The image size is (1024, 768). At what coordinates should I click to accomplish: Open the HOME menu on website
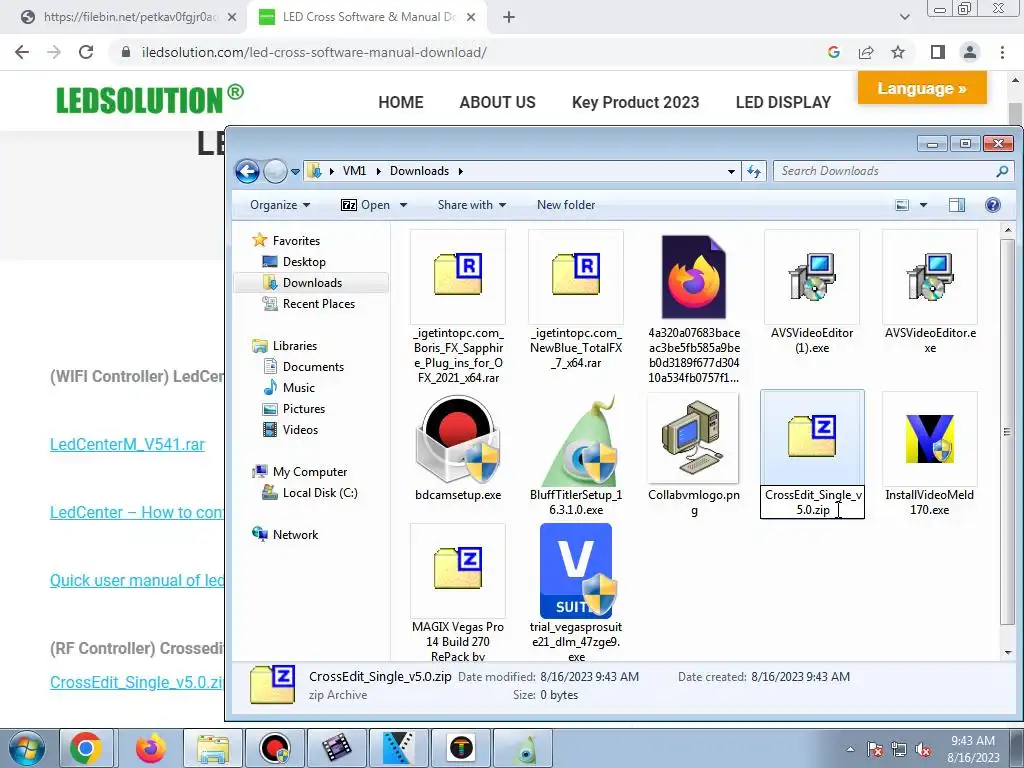401,103
